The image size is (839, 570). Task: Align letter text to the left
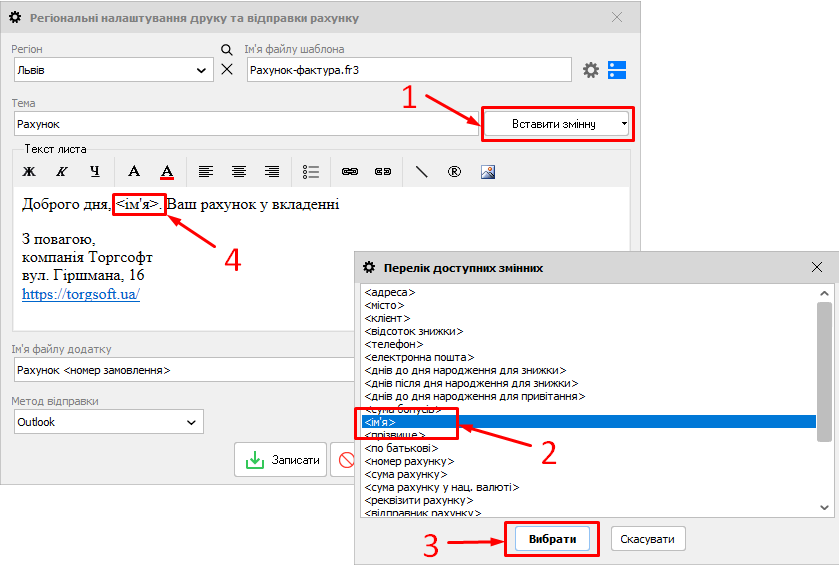205,171
